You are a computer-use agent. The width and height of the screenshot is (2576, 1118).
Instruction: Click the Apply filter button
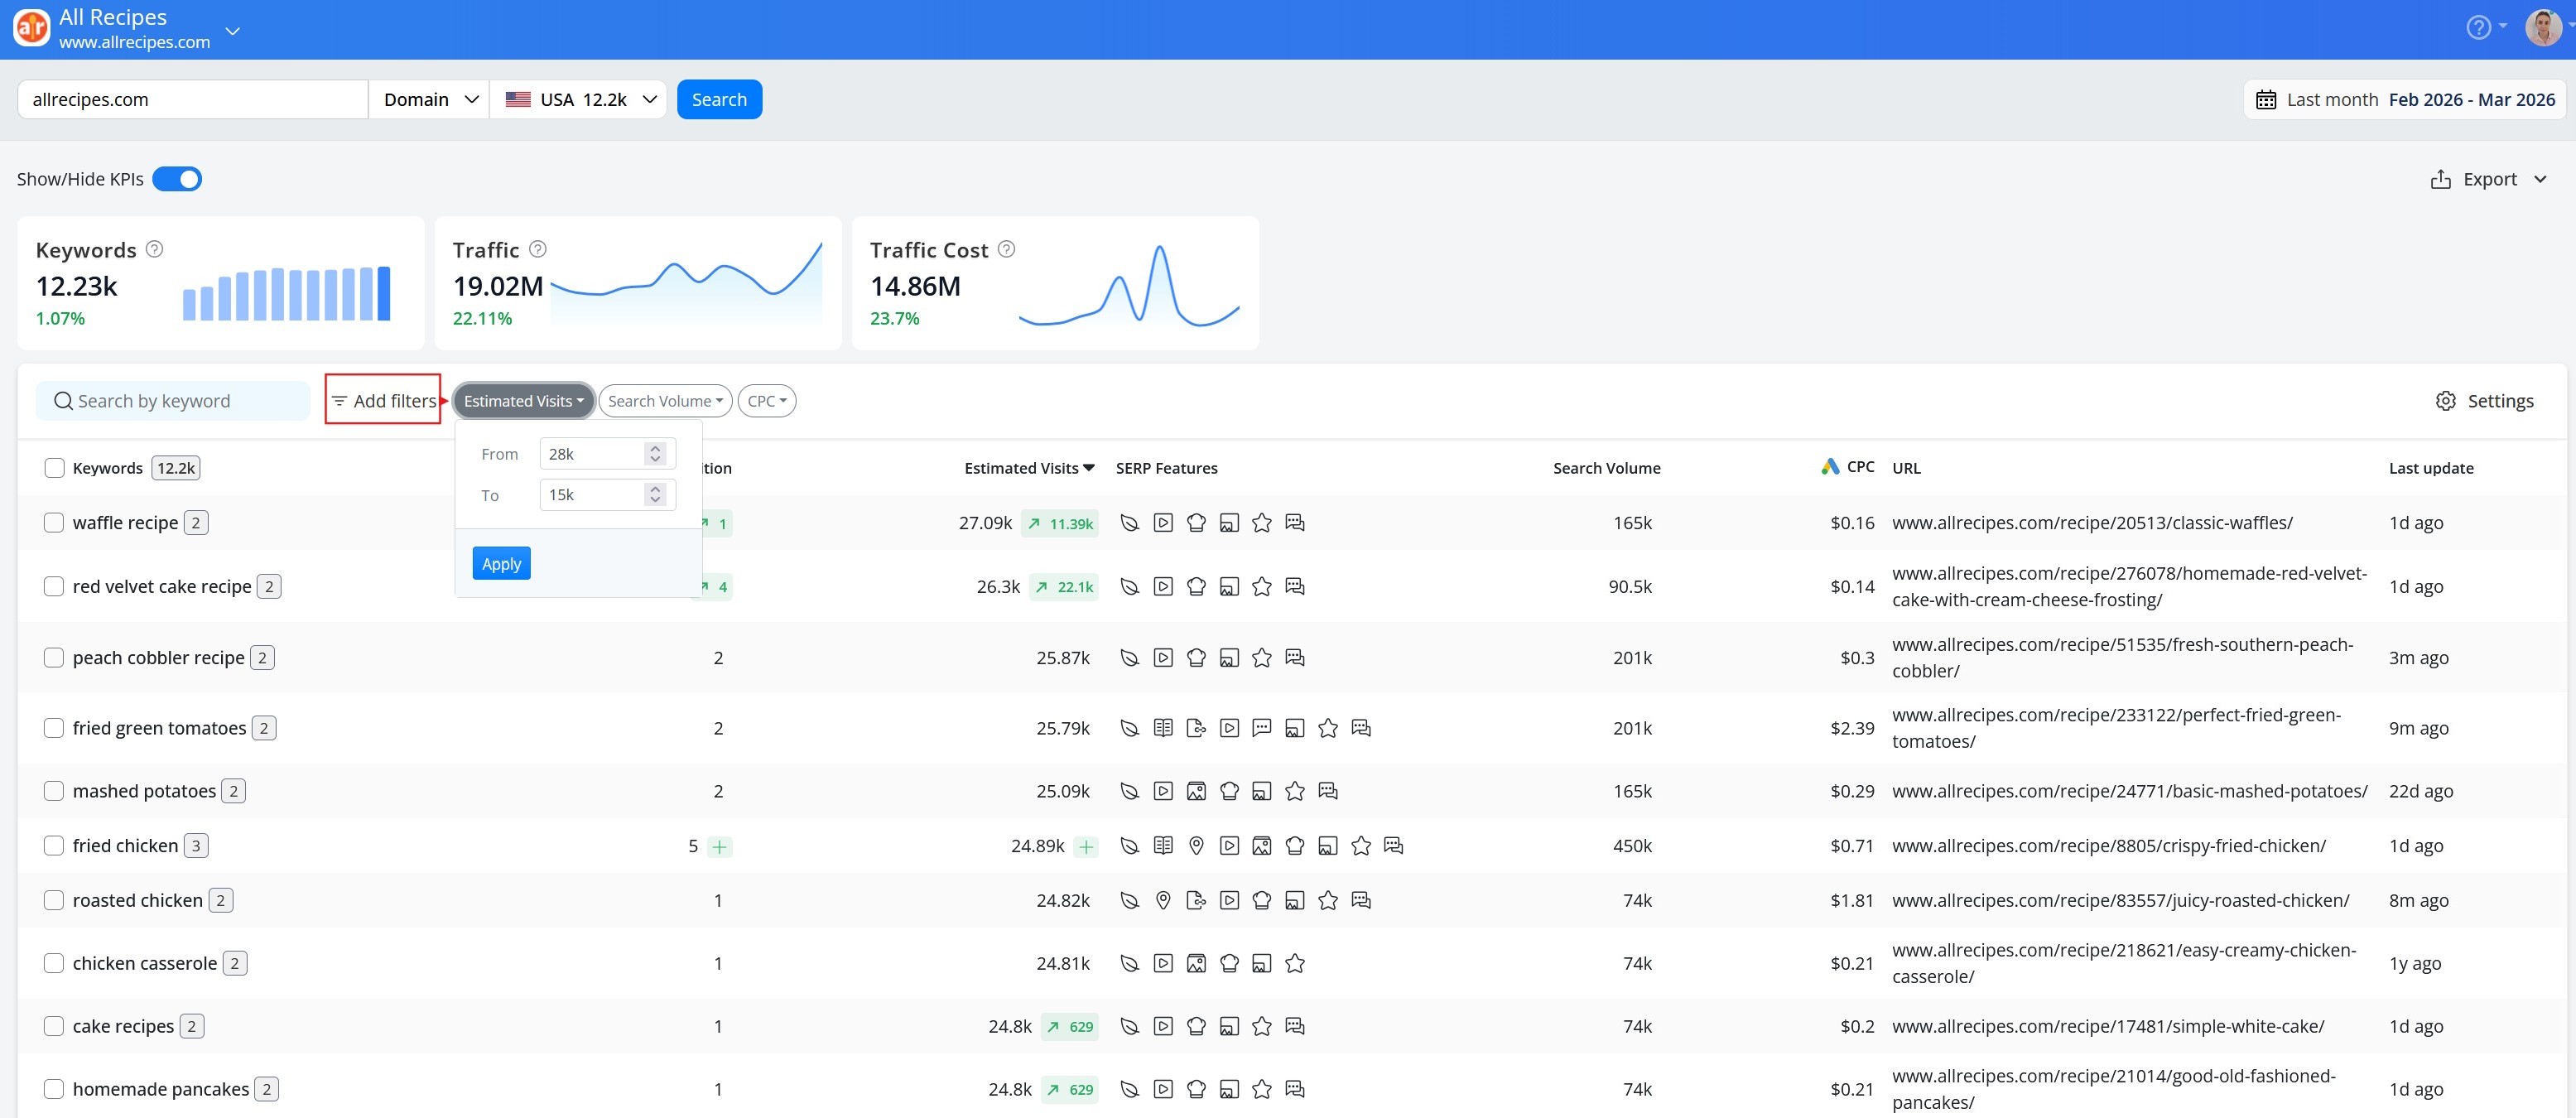pos(501,564)
